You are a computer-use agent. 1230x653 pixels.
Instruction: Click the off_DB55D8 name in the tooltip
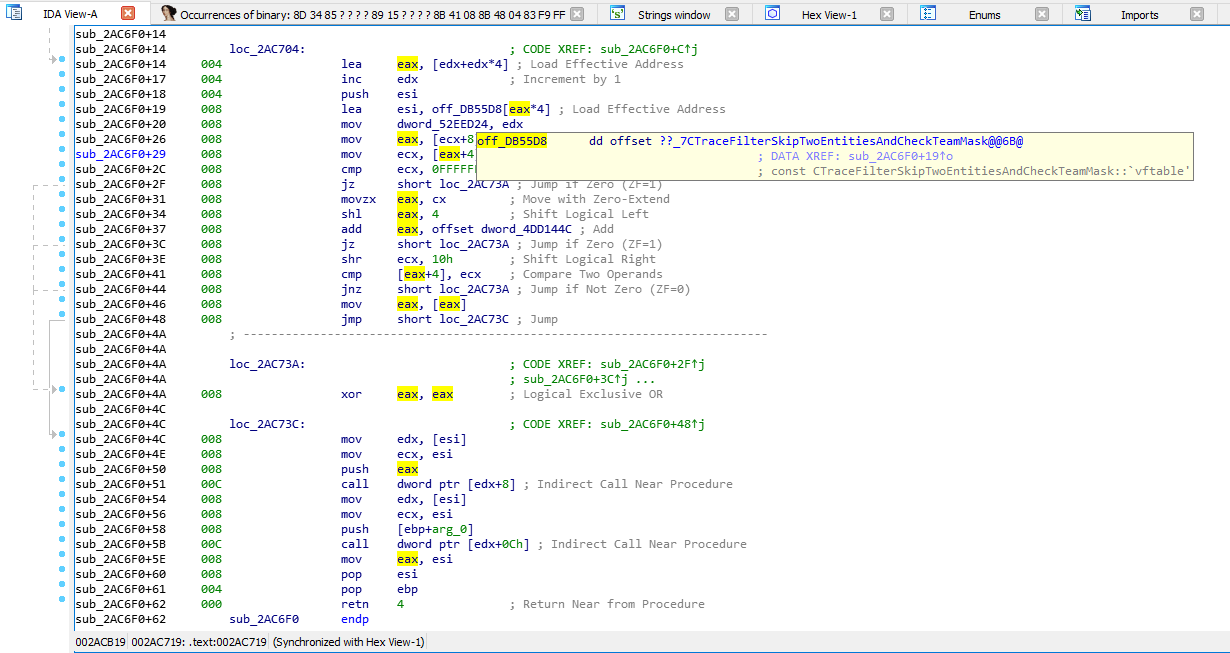(512, 141)
